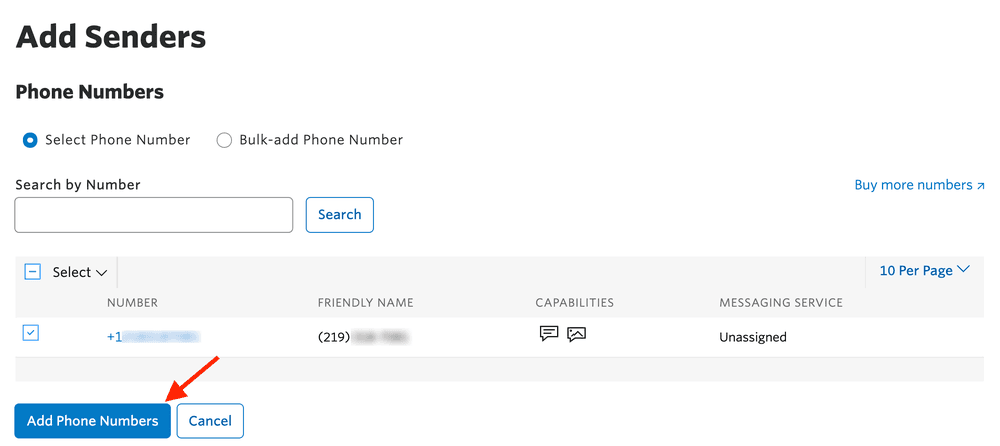This screenshot has width=1000, height=446.
Task: Open the Buy more numbers link
Action: pyautogui.click(x=919, y=185)
